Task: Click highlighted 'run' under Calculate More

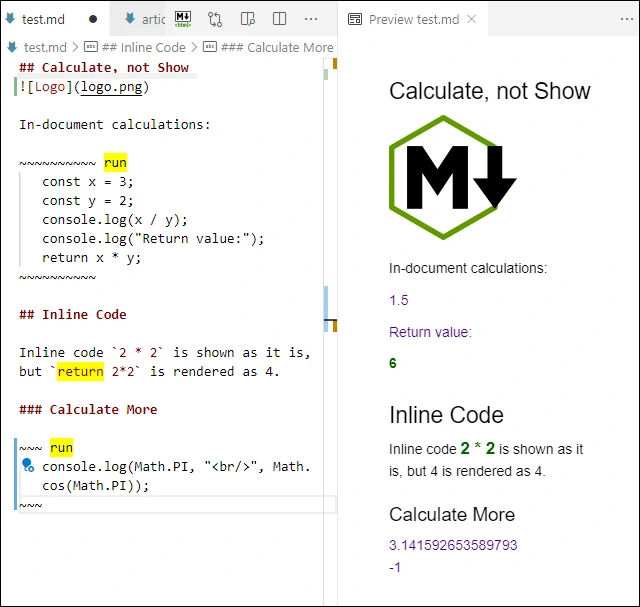Action: (61, 447)
